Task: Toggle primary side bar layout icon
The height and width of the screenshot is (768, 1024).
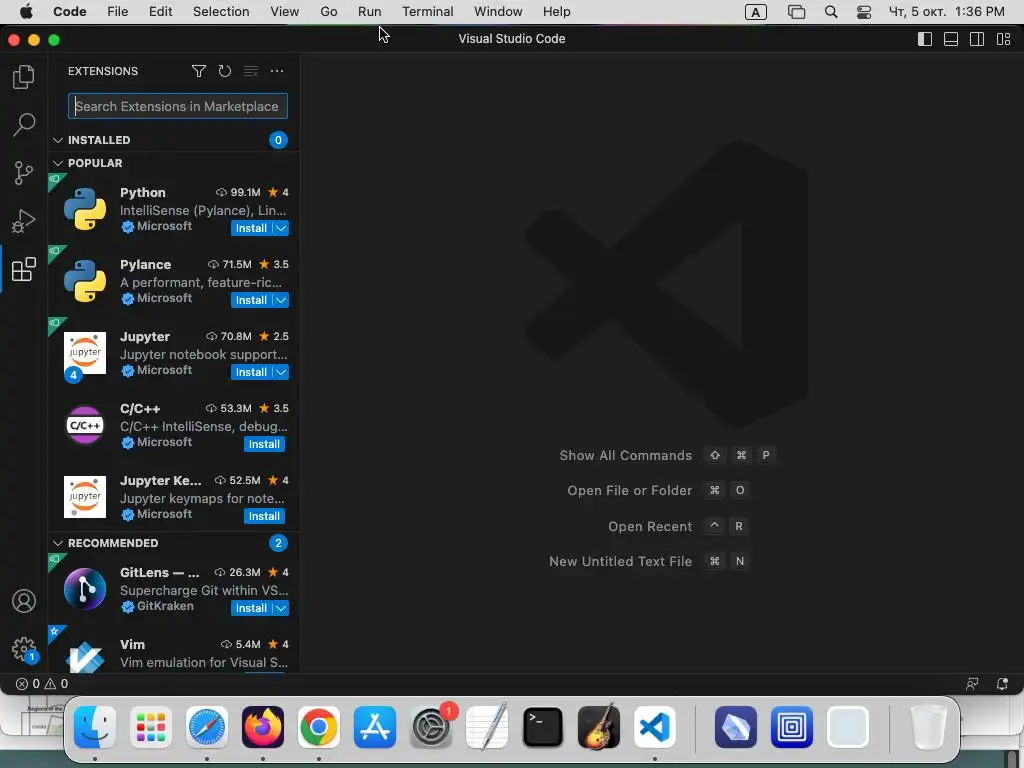Action: [925, 39]
